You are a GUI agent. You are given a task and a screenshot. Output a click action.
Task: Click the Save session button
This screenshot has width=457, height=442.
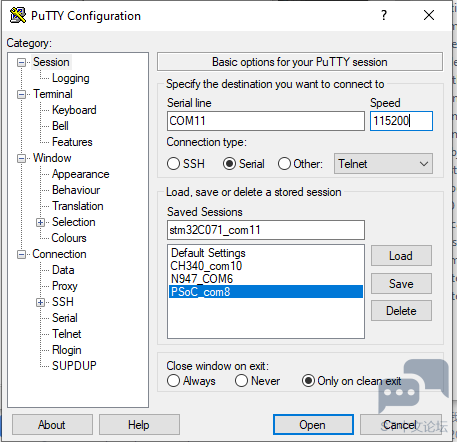(401, 284)
